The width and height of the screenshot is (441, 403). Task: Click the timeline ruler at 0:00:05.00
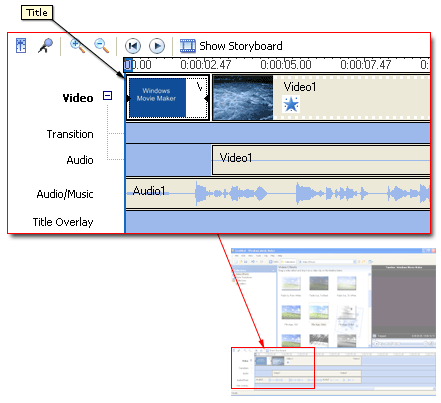pos(286,64)
